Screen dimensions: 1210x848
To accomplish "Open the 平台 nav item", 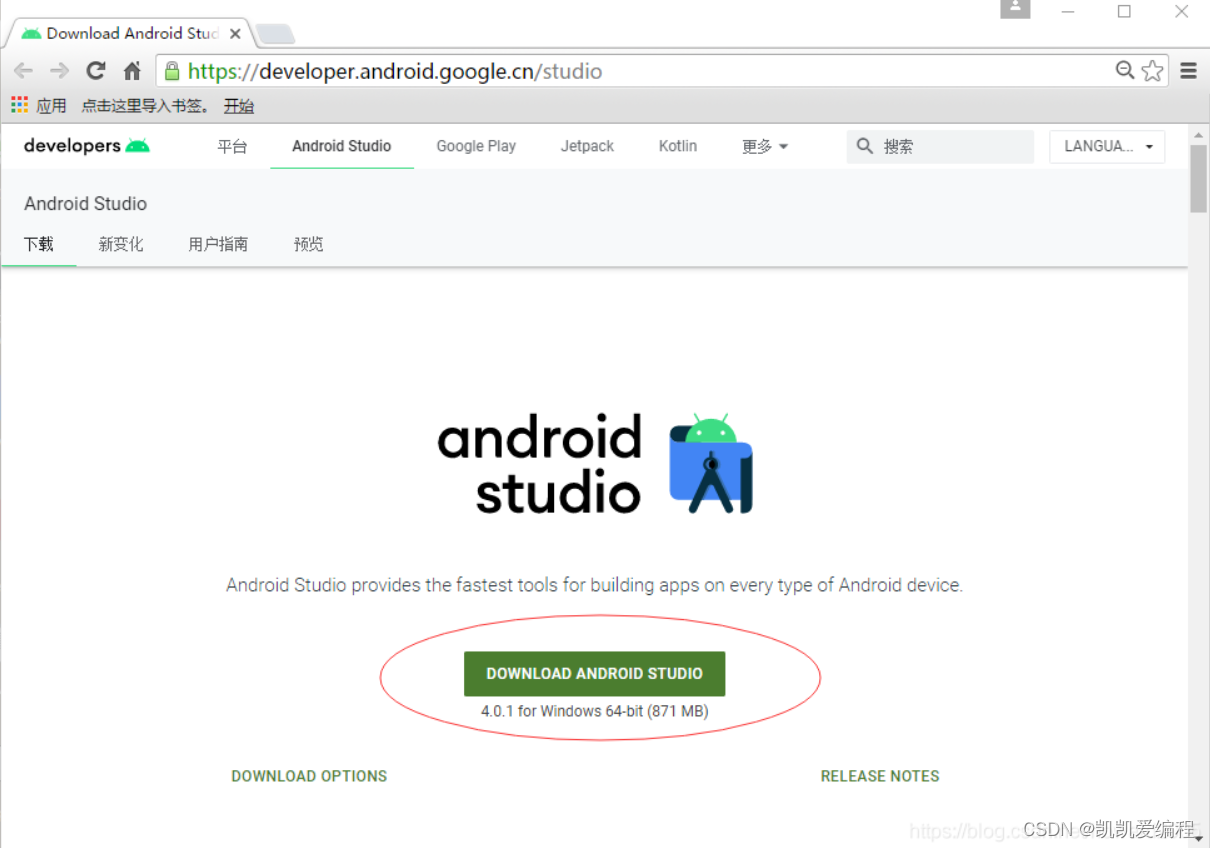I will click(232, 146).
